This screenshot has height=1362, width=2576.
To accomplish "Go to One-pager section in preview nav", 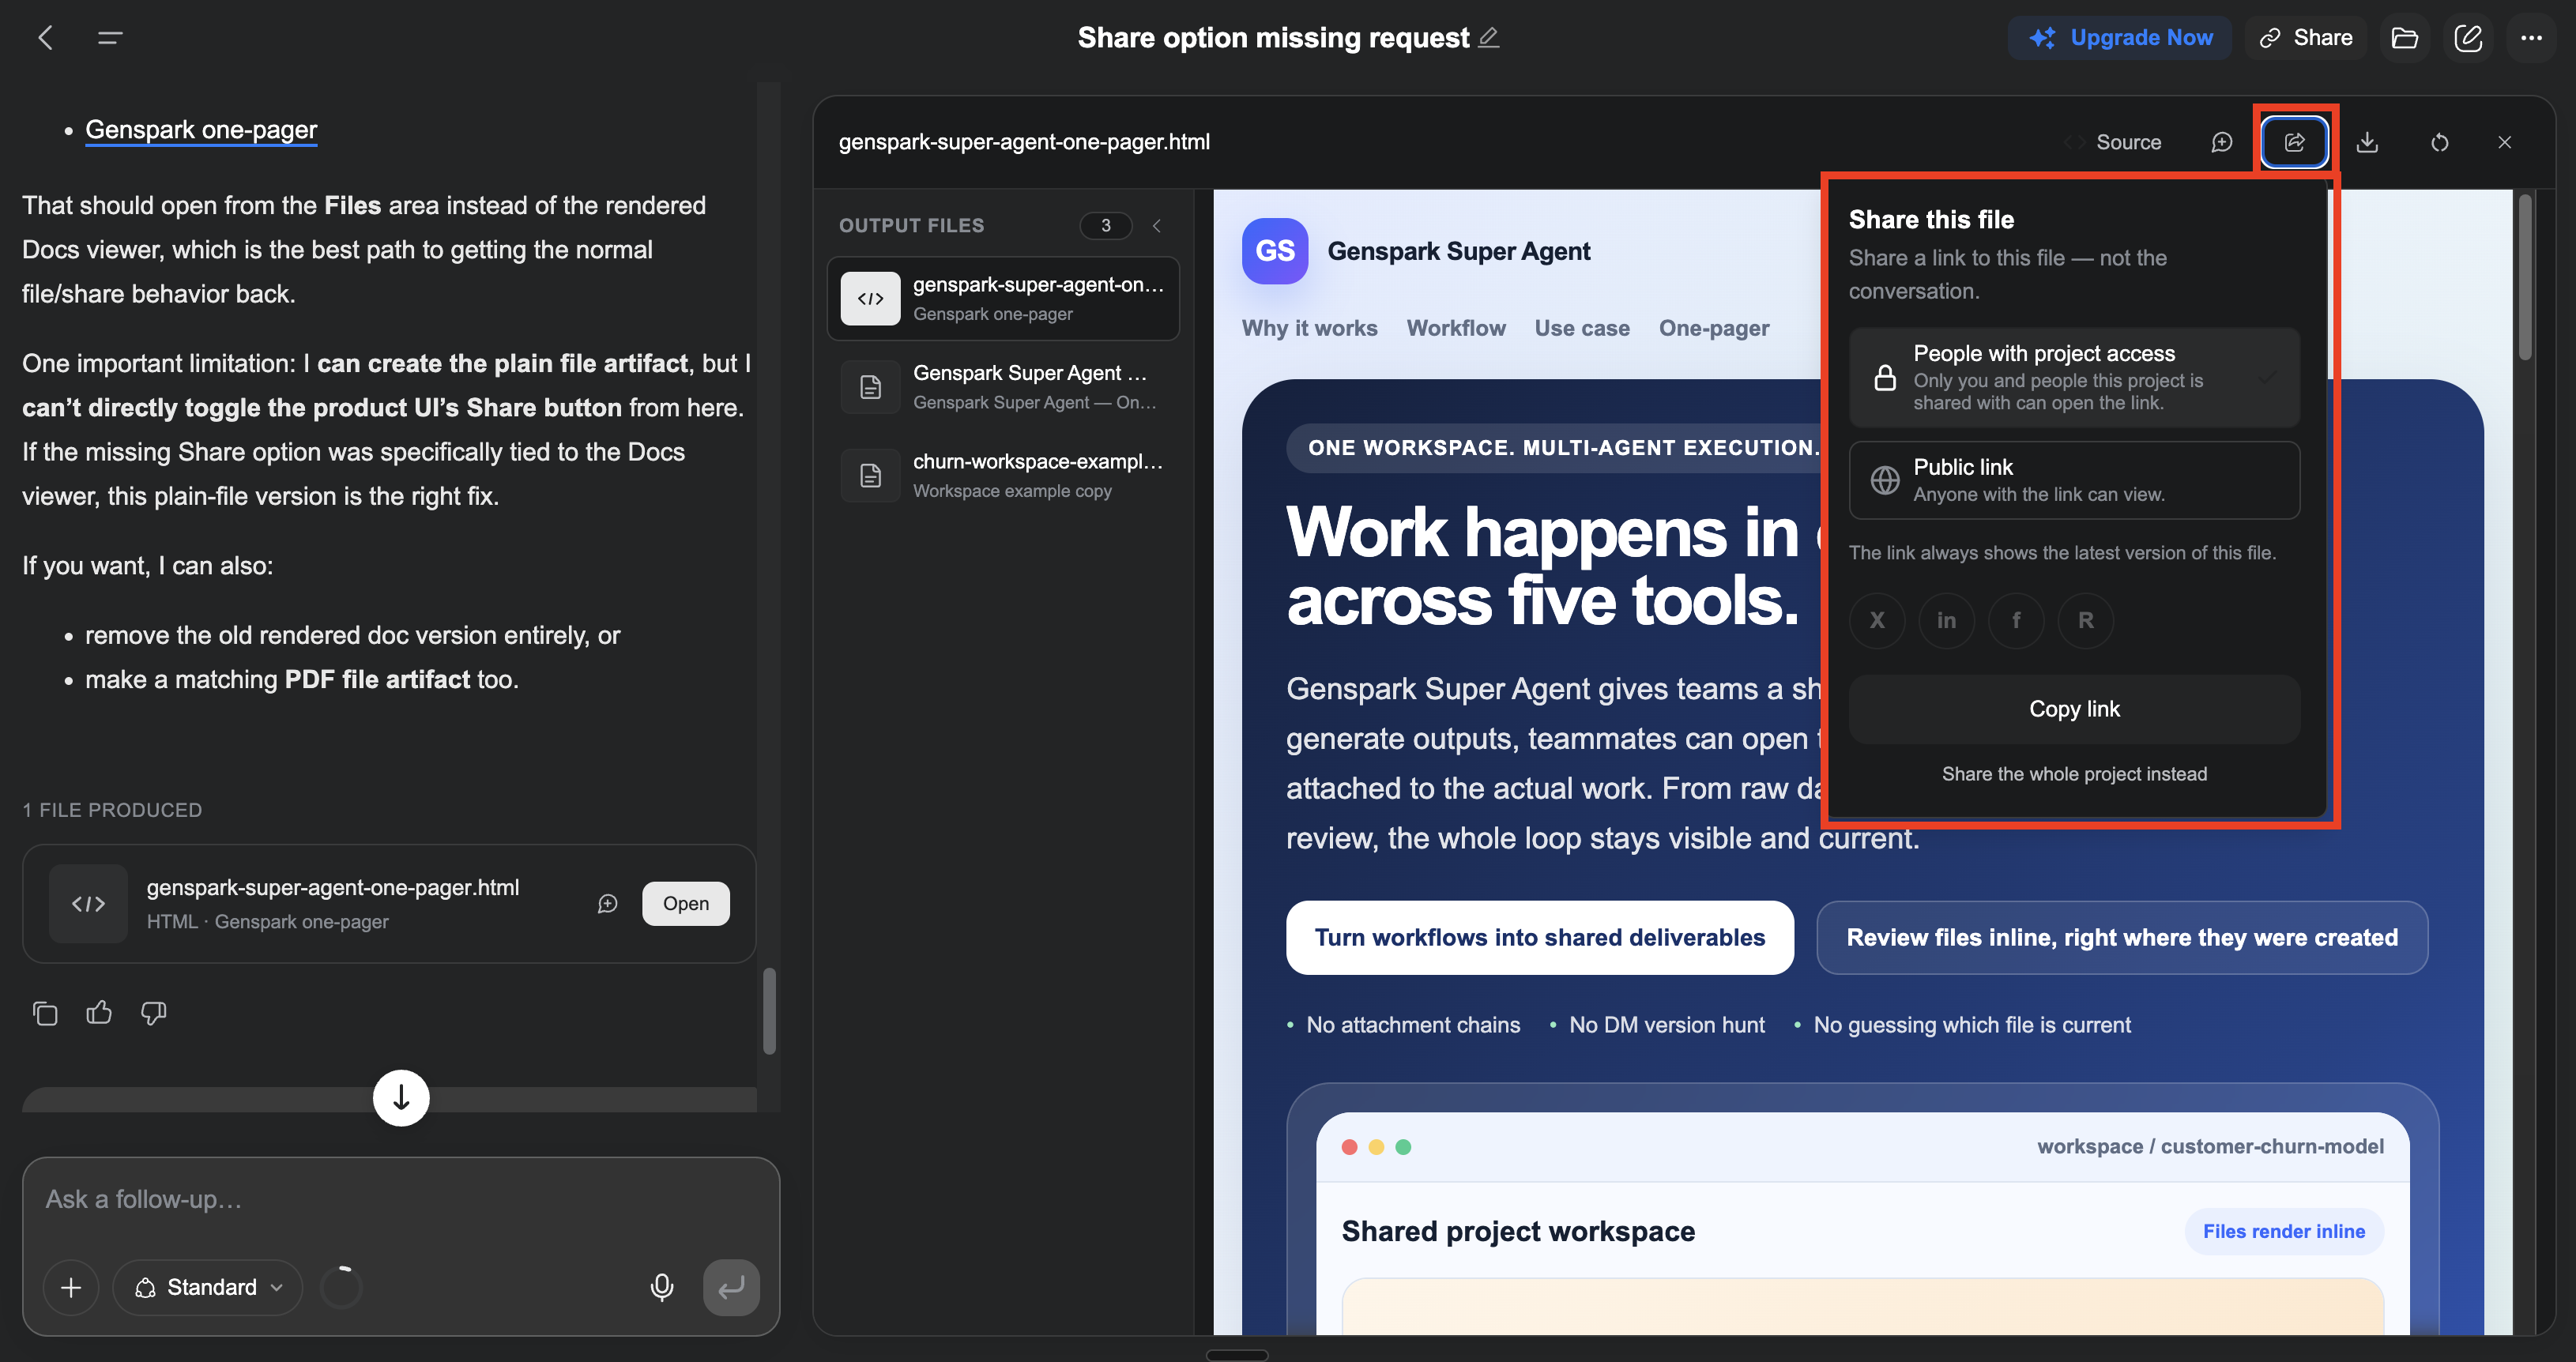I will (x=1714, y=328).
